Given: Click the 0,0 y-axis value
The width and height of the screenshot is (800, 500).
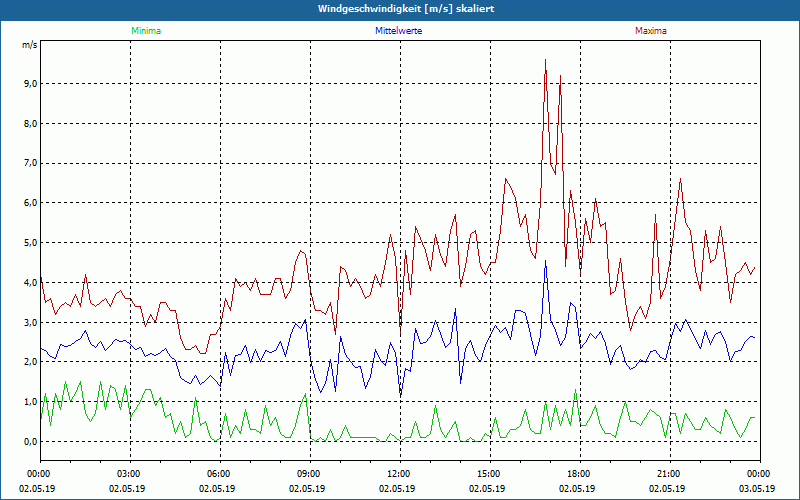Looking at the screenshot, I should point(31,441).
